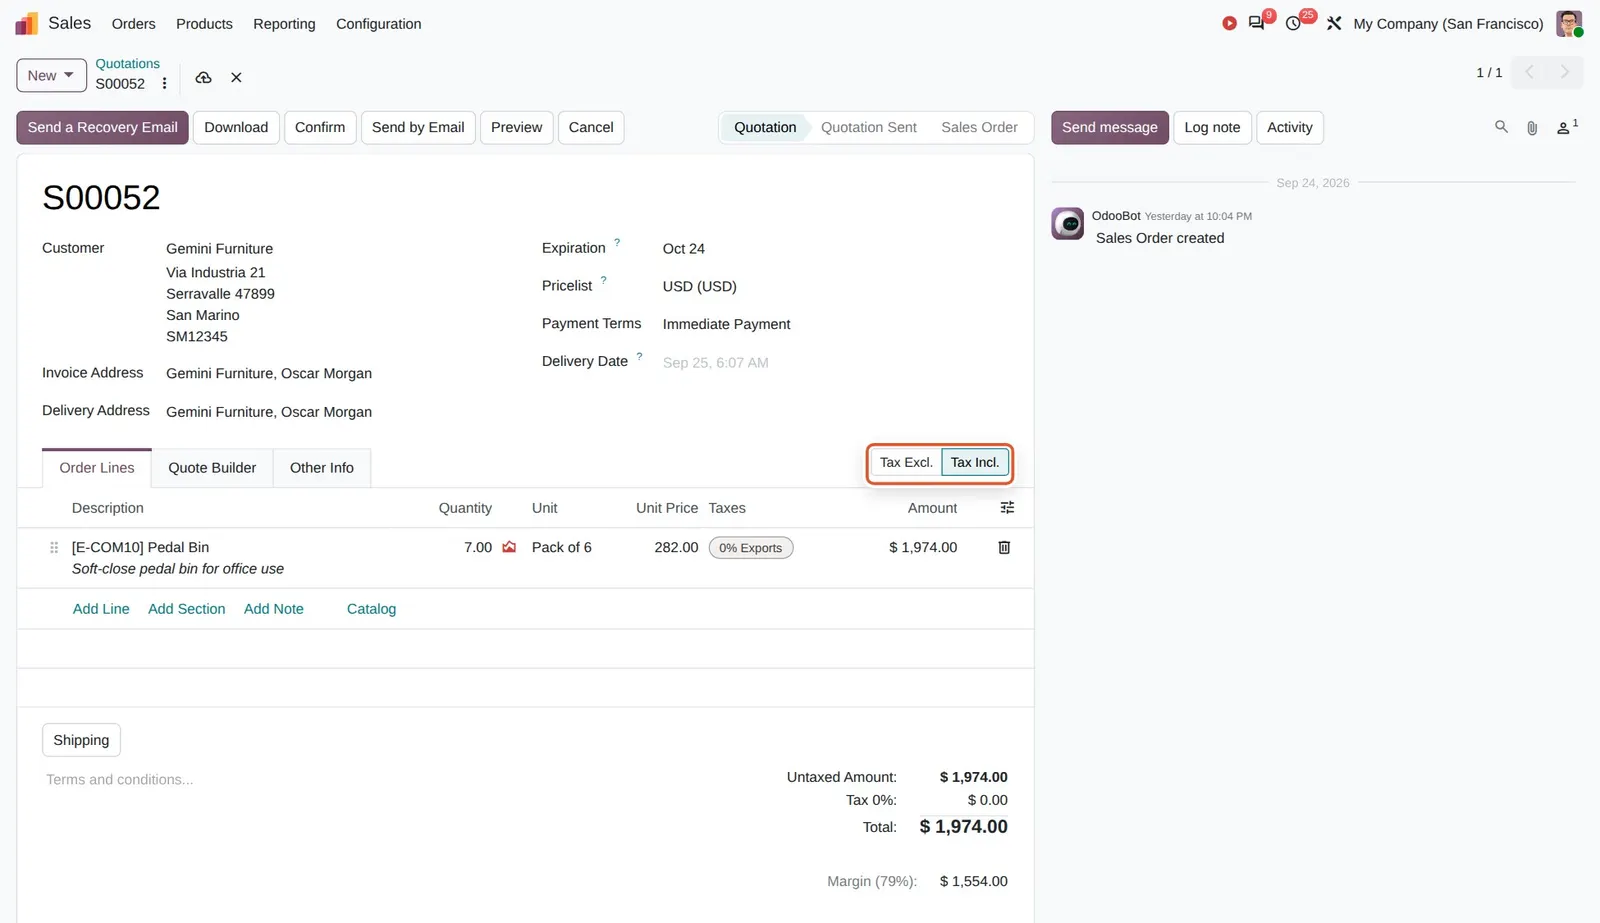The width and height of the screenshot is (1600, 923).
Task: Click the Add Section link
Action: (x=187, y=609)
